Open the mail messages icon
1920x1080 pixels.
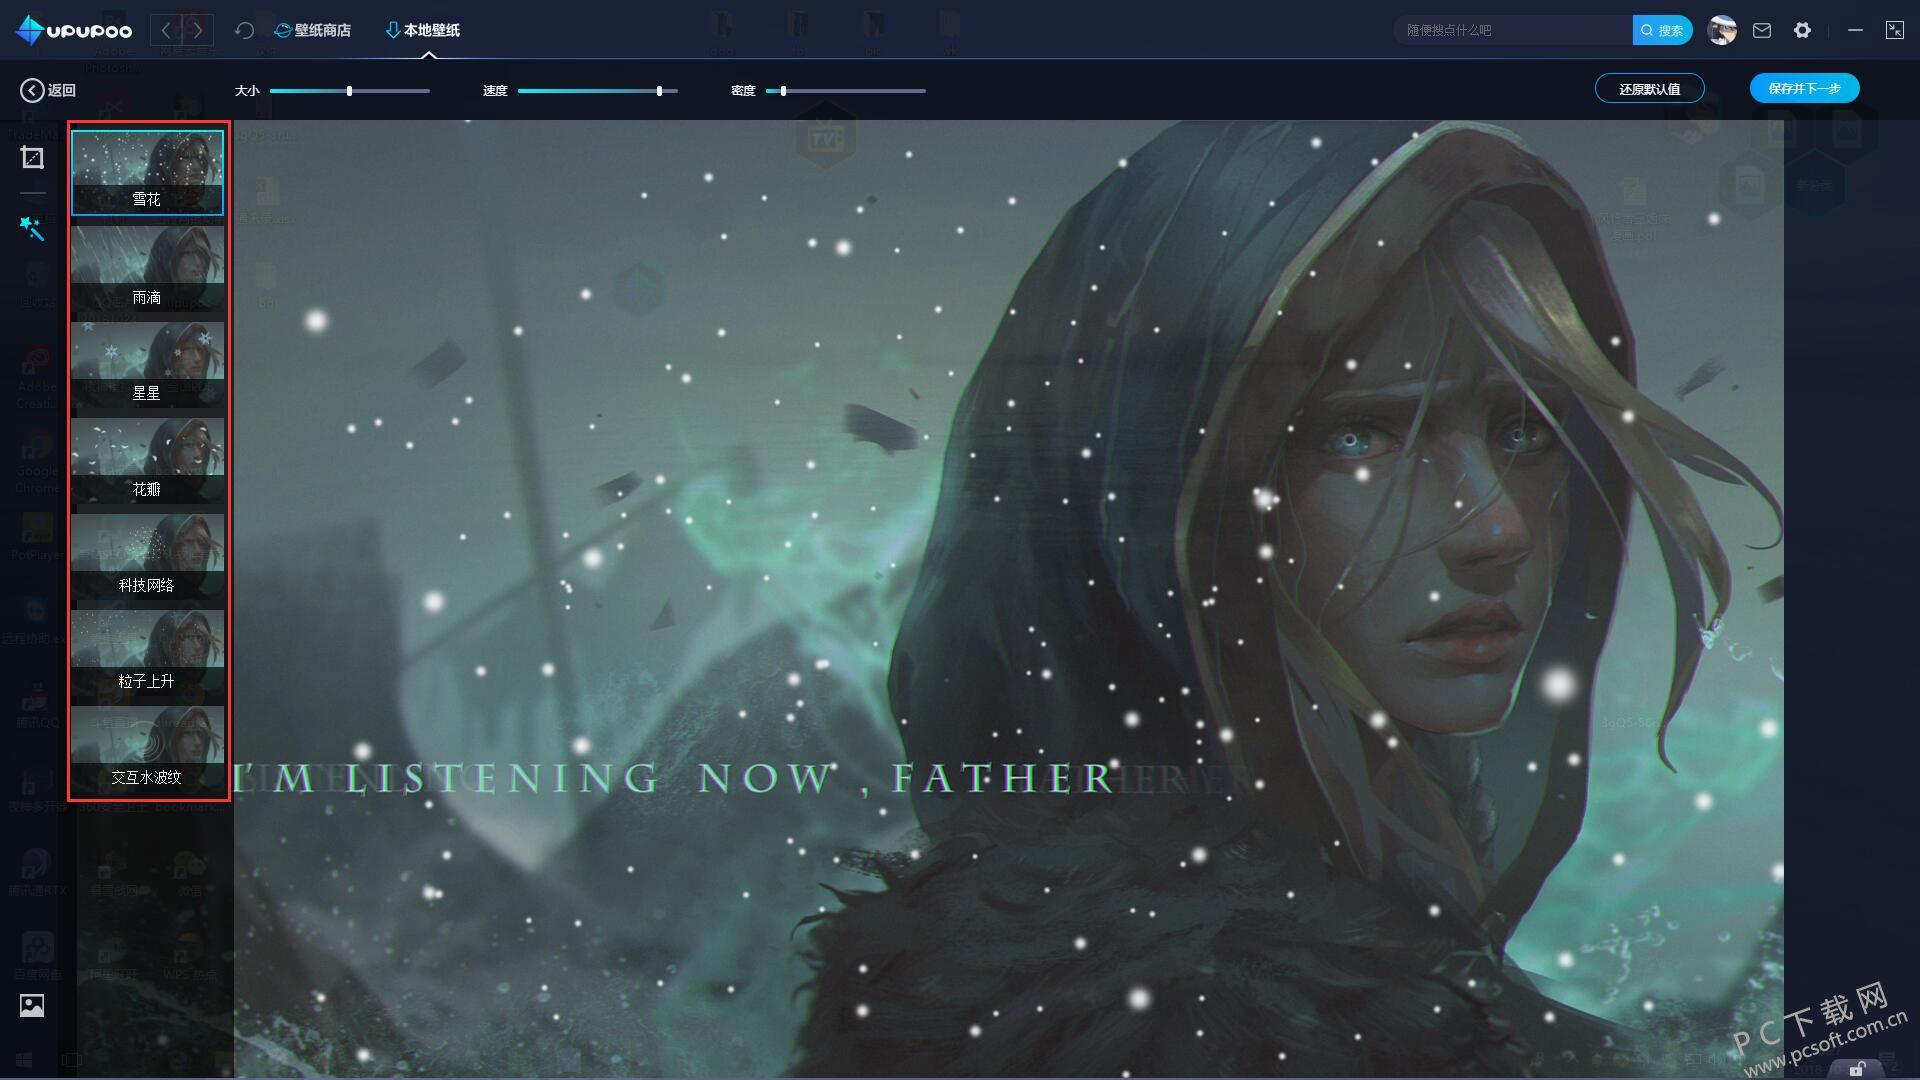click(x=1762, y=30)
